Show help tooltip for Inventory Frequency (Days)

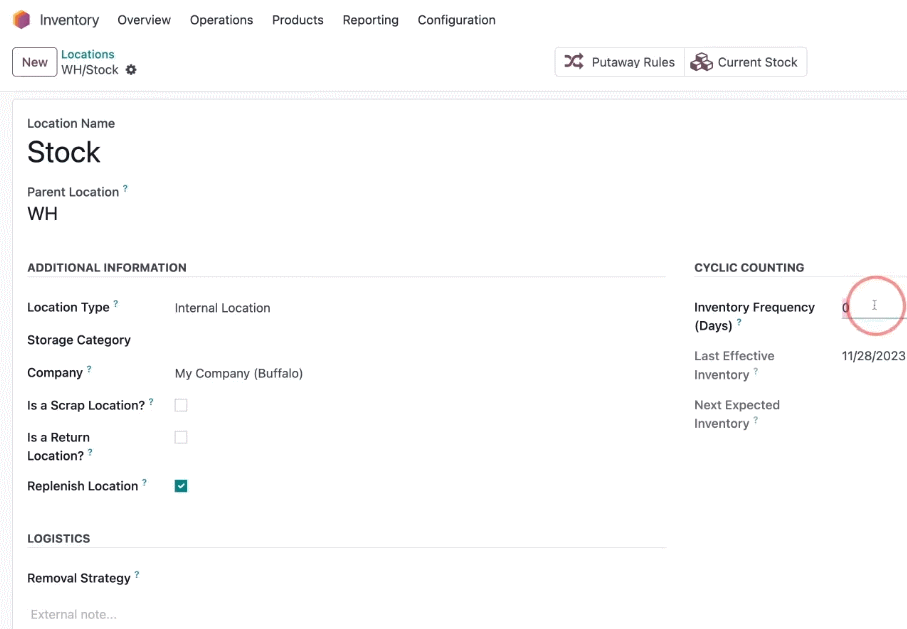point(739,322)
